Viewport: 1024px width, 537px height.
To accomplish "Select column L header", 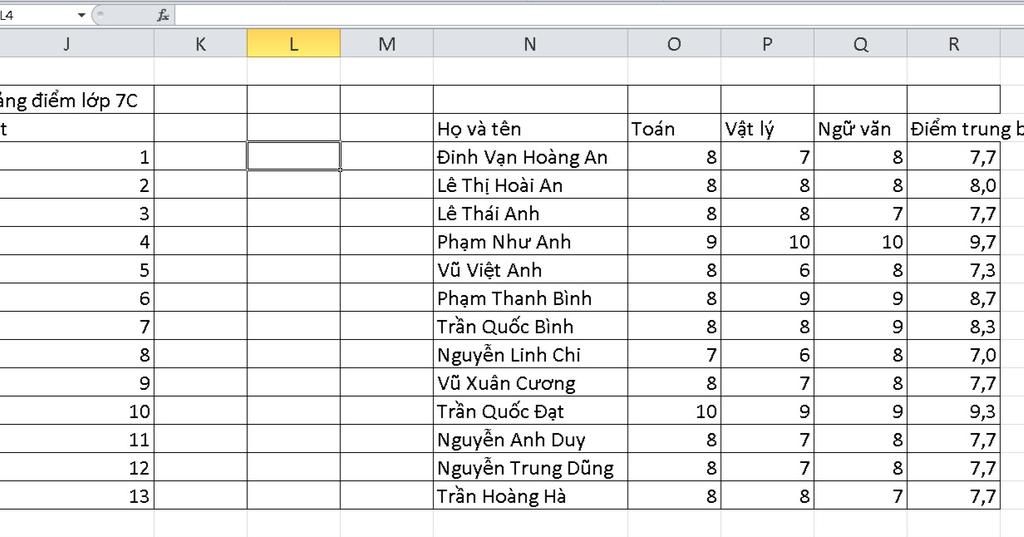I will tap(294, 44).
